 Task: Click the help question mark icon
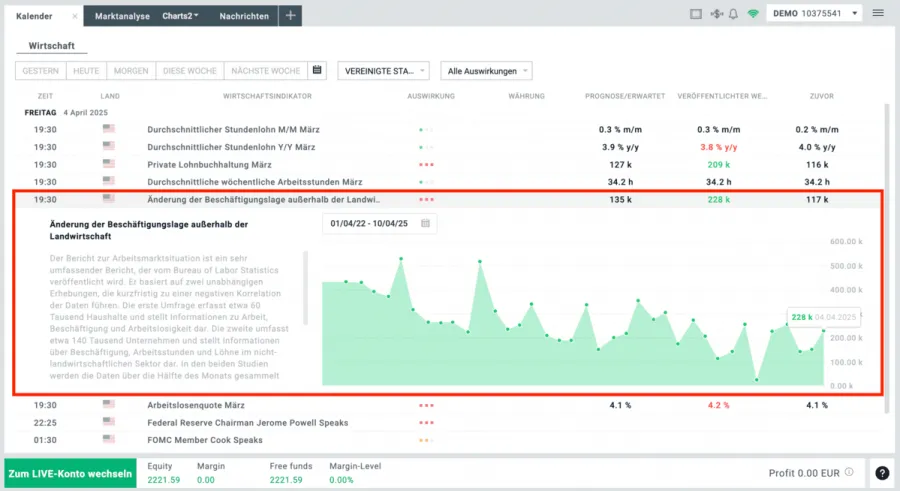881,473
